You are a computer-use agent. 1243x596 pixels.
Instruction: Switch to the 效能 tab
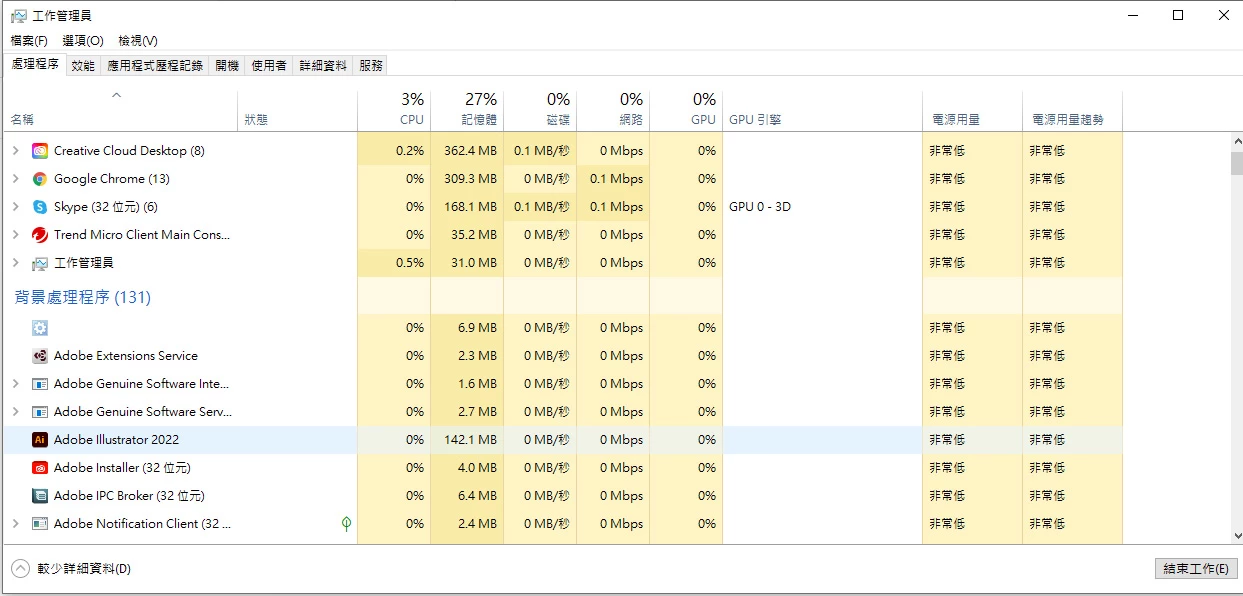[x=83, y=65]
